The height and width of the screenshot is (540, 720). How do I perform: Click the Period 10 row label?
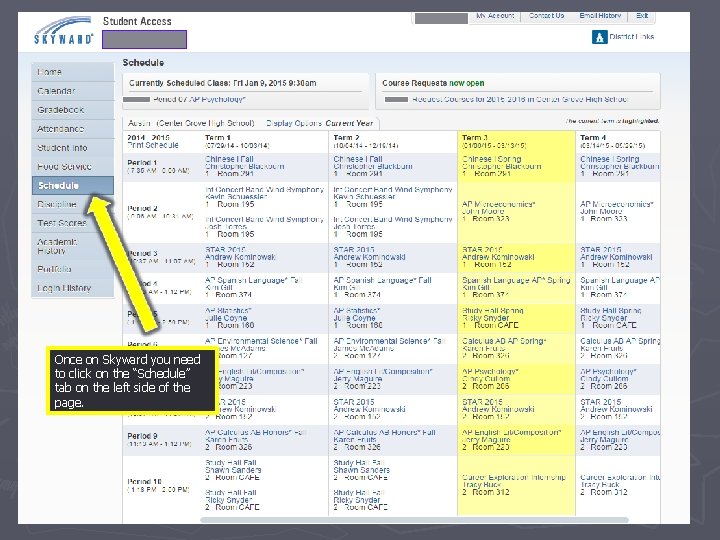[144, 481]
